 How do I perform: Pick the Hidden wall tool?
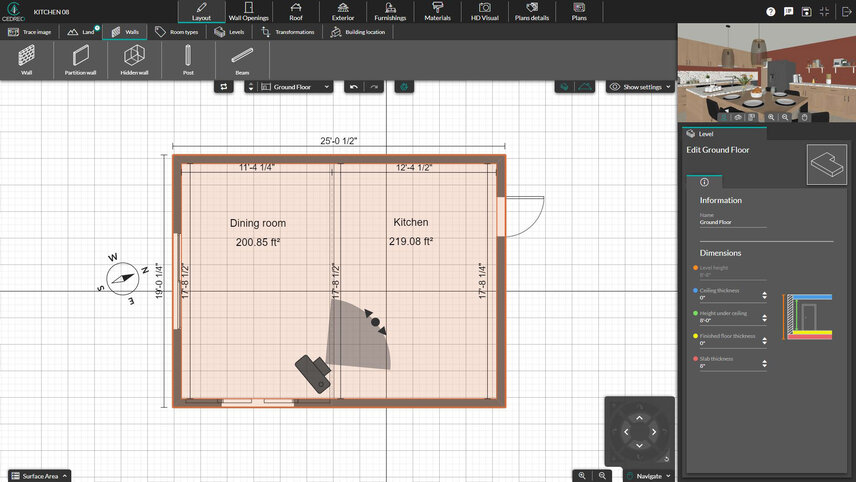pyautogui.click(x=134, y=60)
